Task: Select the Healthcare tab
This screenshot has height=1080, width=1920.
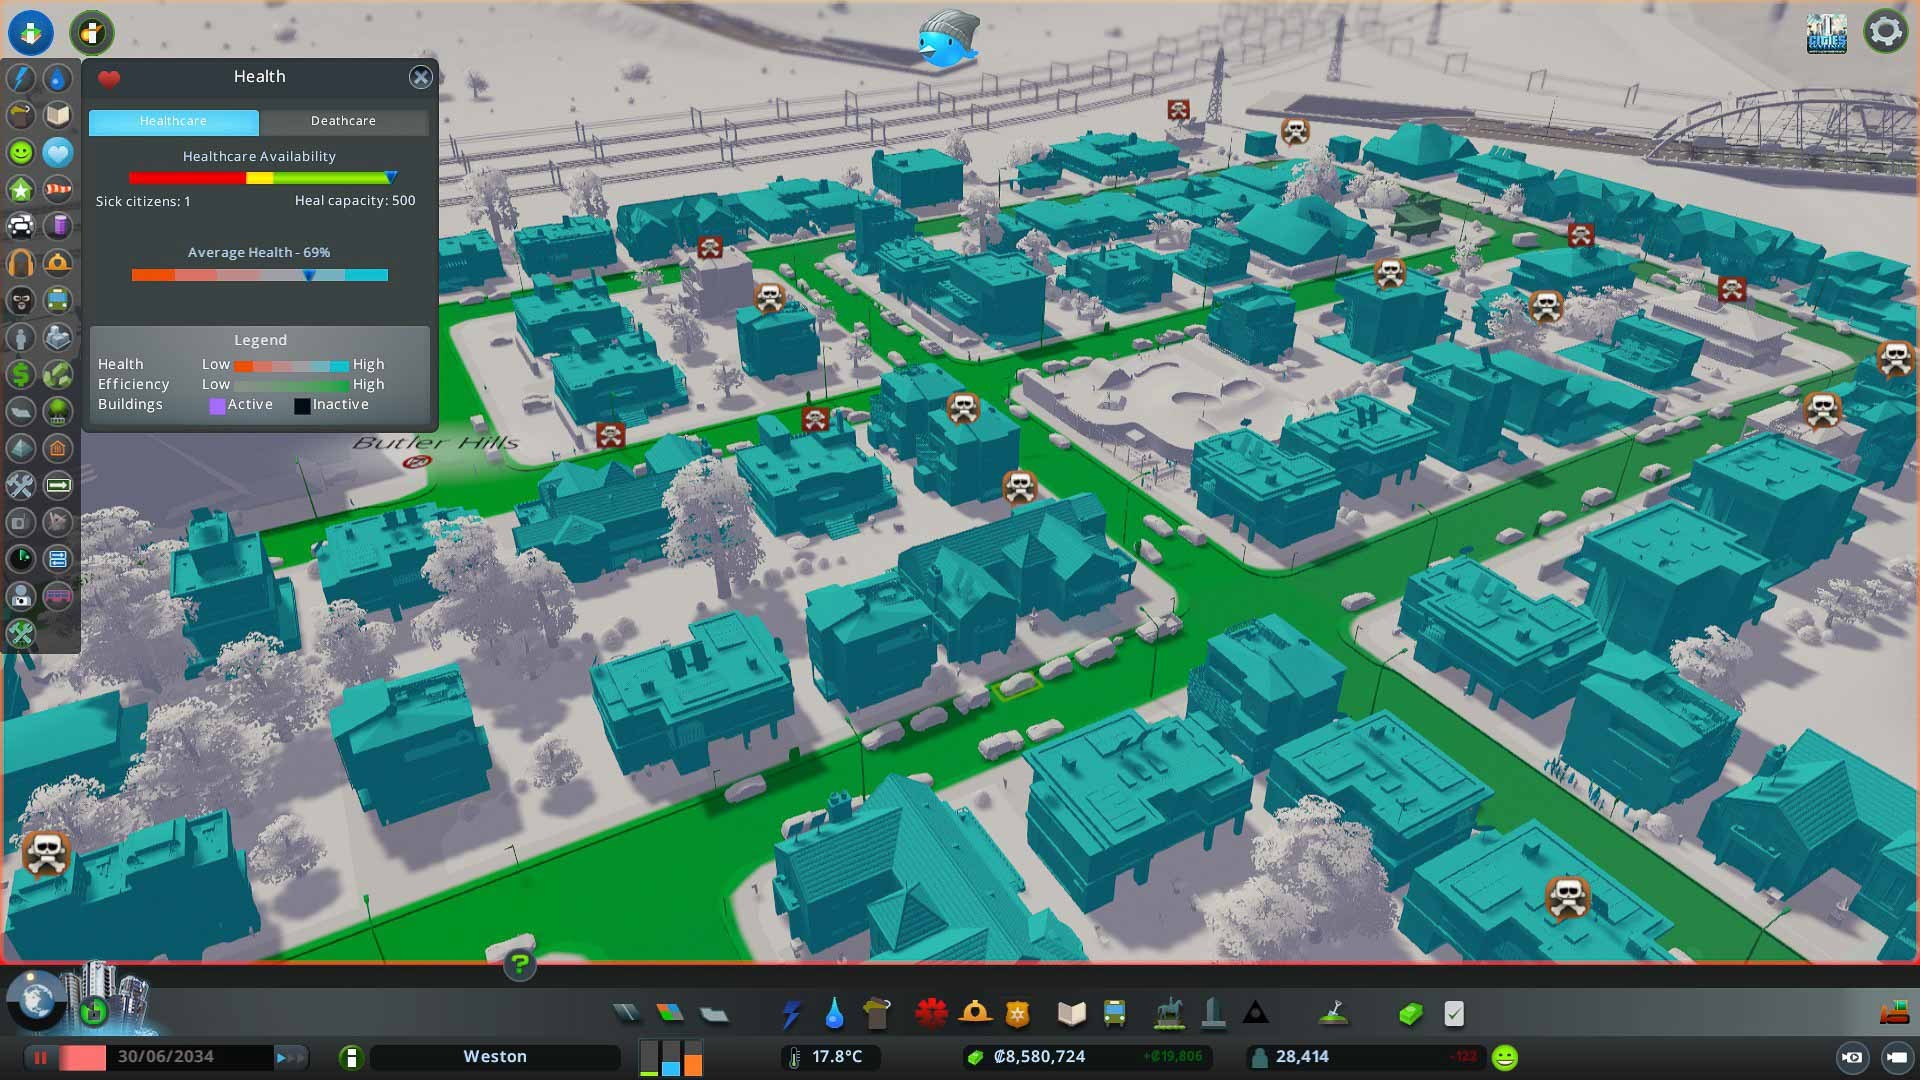Action: [173, 121]
